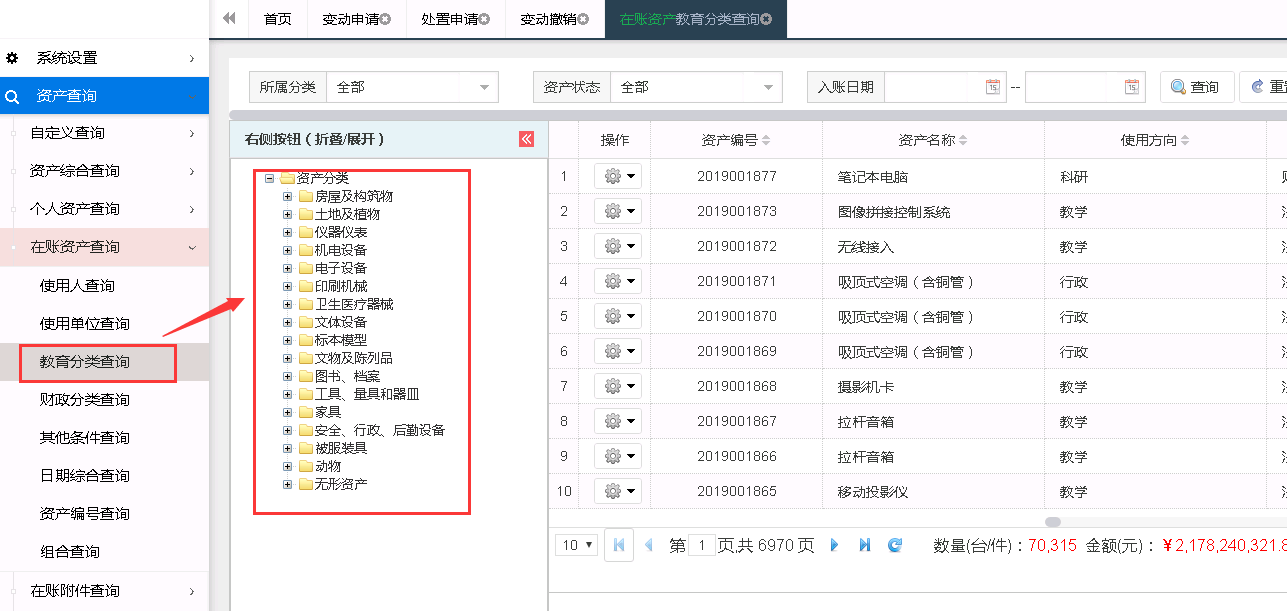Sort by 资产编号 column header
Image resolution: width=1287 pixels, height=611 pixels.
coord(736,140)
